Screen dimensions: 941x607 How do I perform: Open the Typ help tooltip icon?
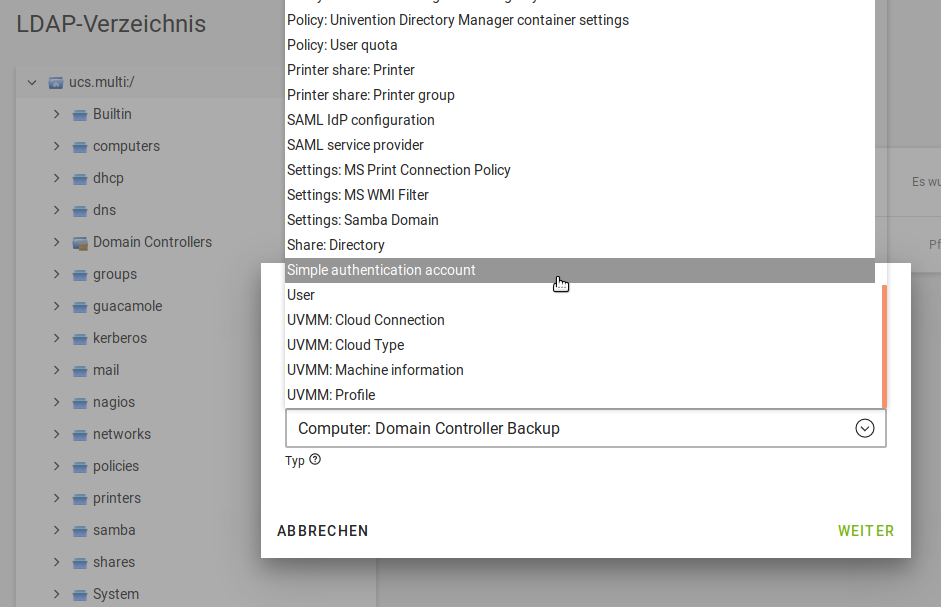pyautogui.click(x=315, y=460)
